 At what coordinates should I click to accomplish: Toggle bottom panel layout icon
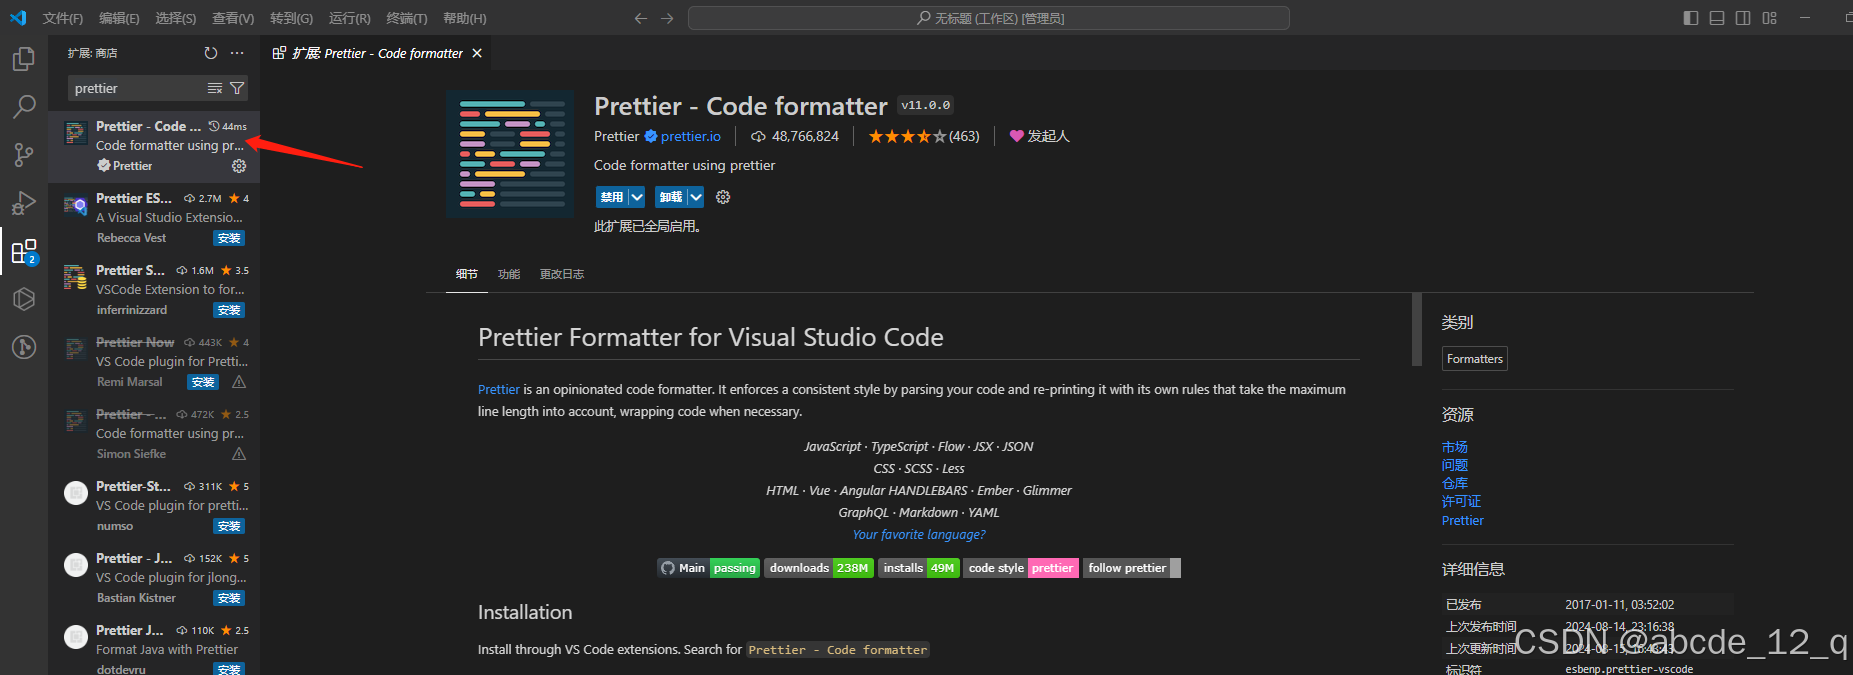(1717, 18)
